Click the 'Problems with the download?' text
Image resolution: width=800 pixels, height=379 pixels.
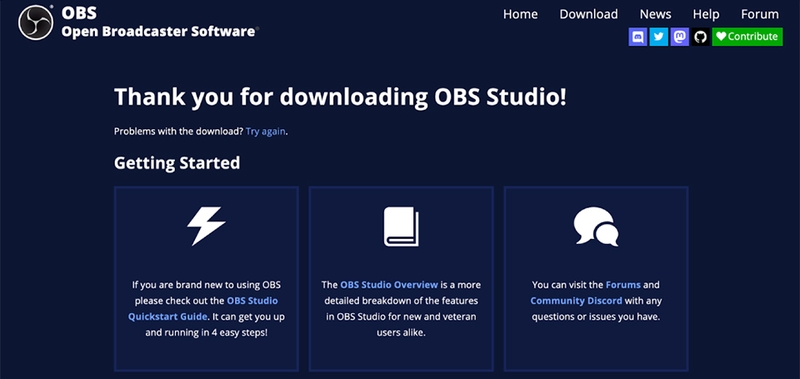tap(179, 131)
